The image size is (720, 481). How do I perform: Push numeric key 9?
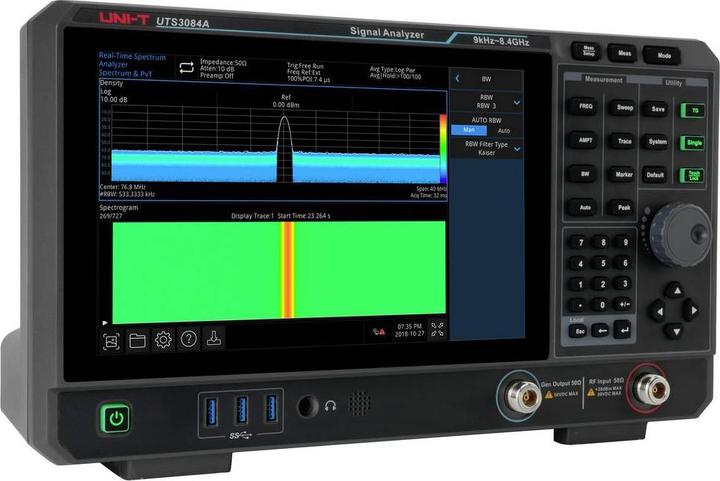point(625,241)
